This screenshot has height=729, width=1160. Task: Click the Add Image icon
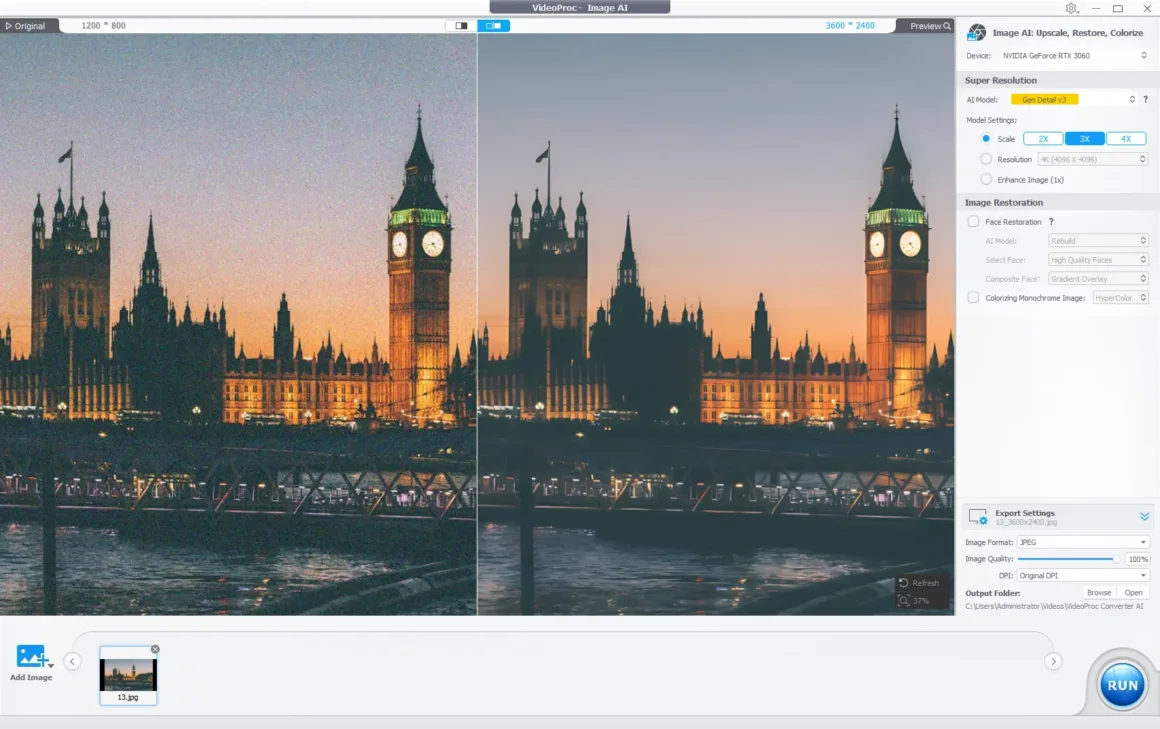[x=30, y=656]
